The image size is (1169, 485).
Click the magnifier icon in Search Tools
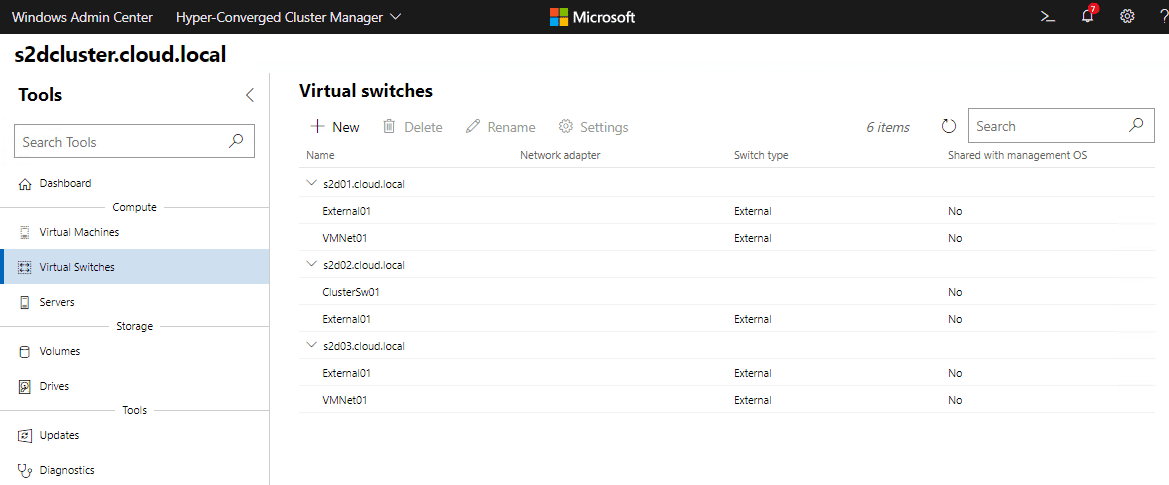236,142
